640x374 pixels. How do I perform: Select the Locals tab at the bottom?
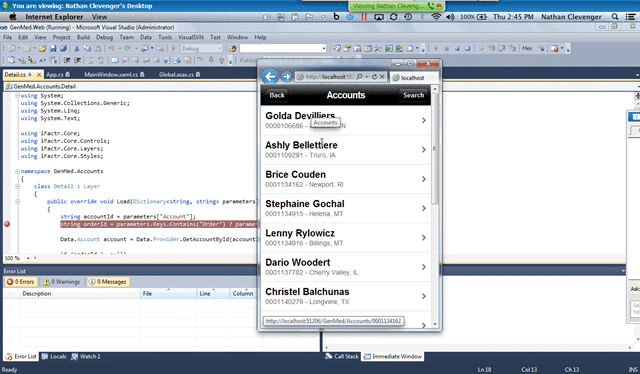[x=54, y=356]
